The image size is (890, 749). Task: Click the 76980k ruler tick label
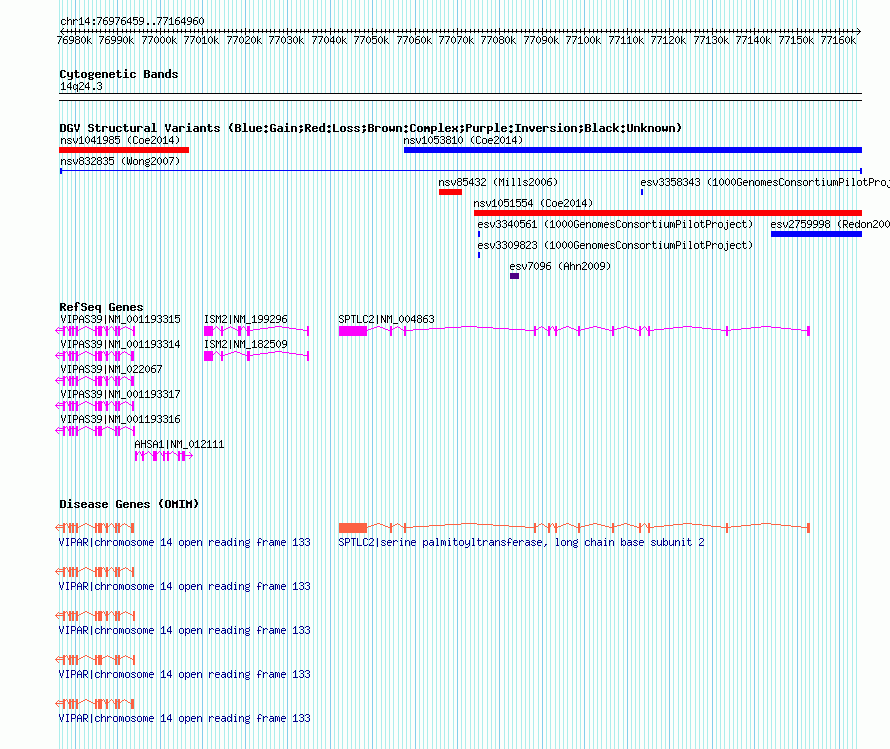point(74,40)
